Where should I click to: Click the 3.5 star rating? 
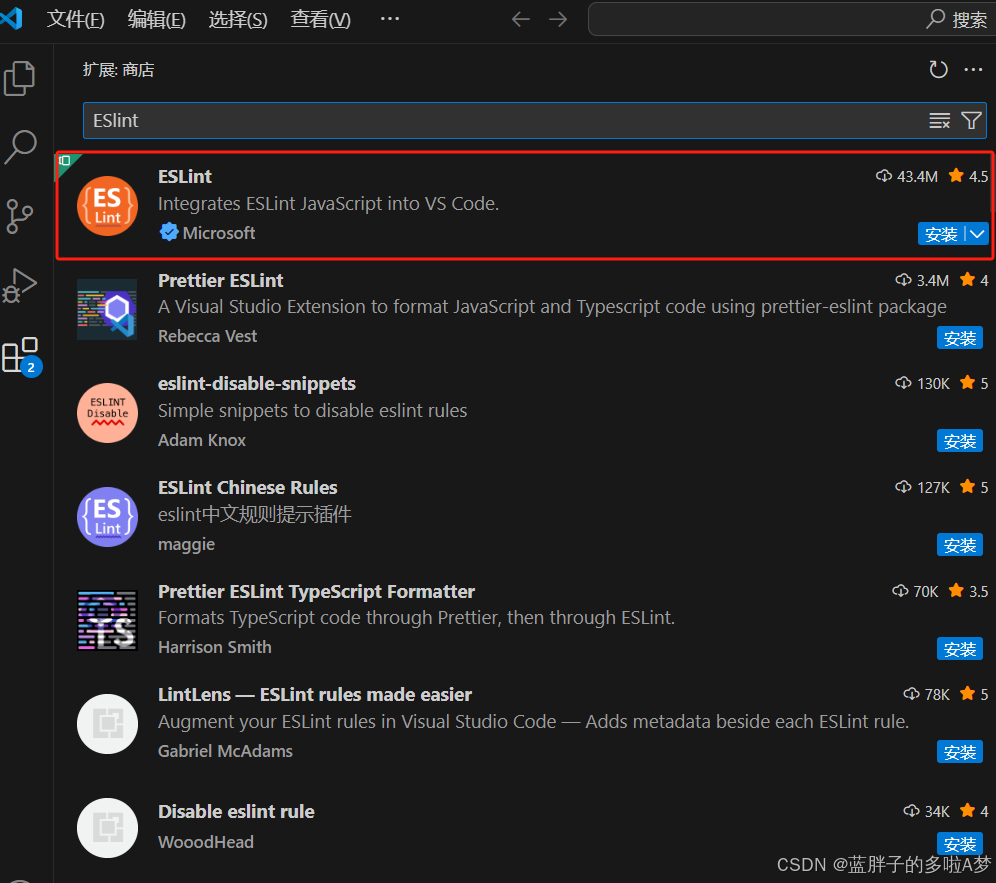(x=969, y=591)
